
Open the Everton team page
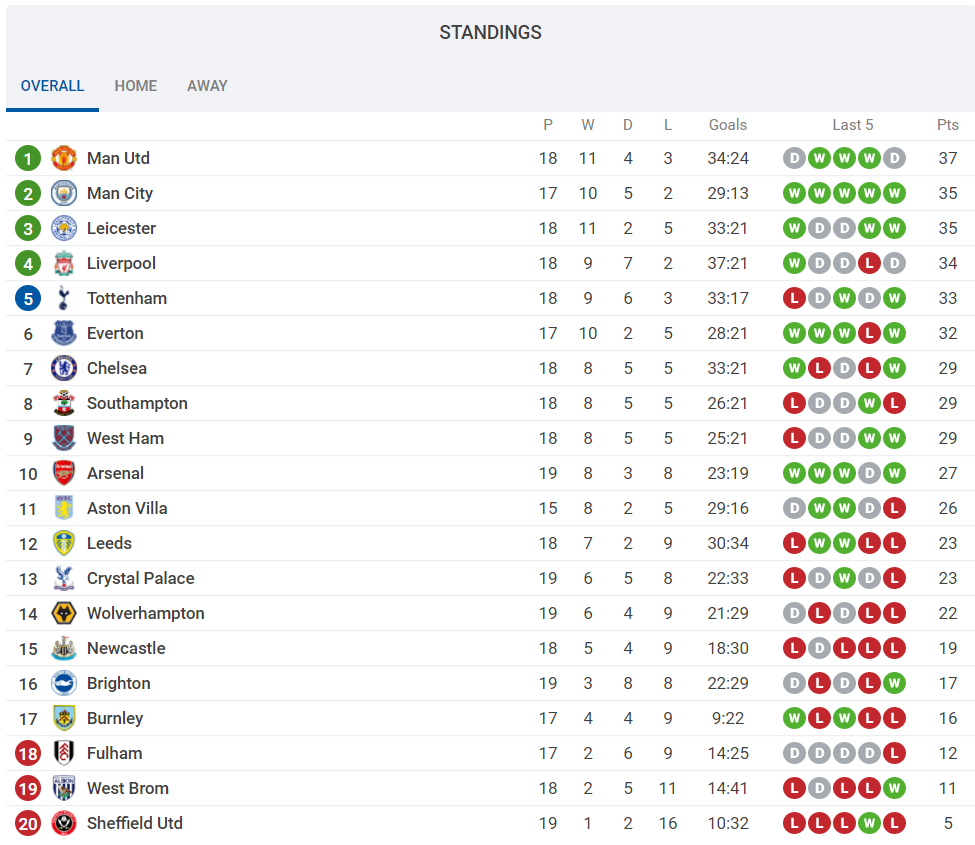[x=115, y=333]
